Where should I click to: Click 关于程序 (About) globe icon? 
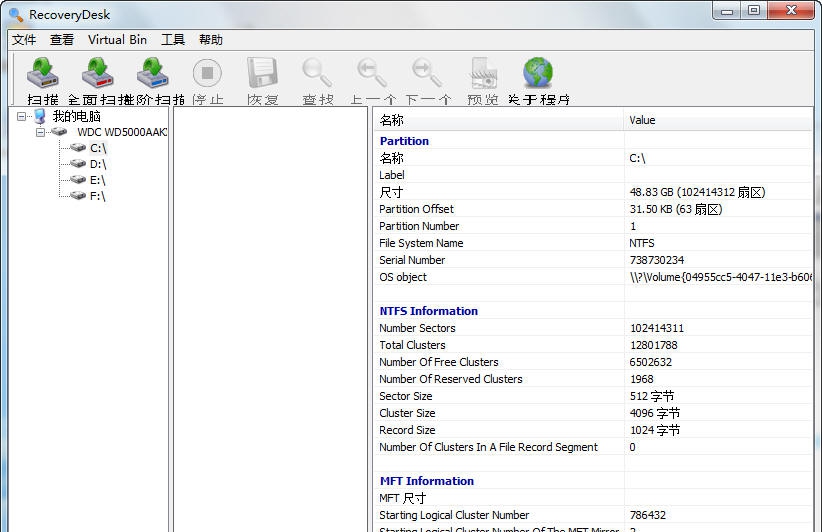(538, 76)
